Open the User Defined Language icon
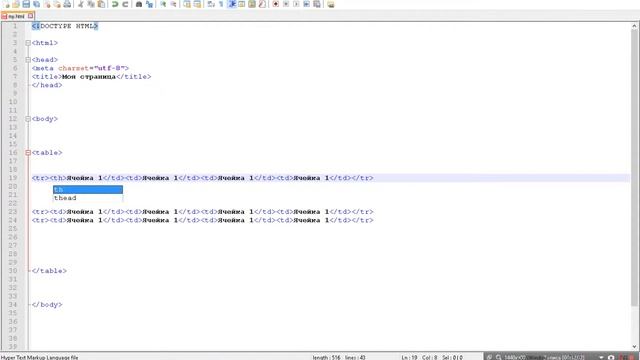Screen dimensions: 640x360 point(242,4)
